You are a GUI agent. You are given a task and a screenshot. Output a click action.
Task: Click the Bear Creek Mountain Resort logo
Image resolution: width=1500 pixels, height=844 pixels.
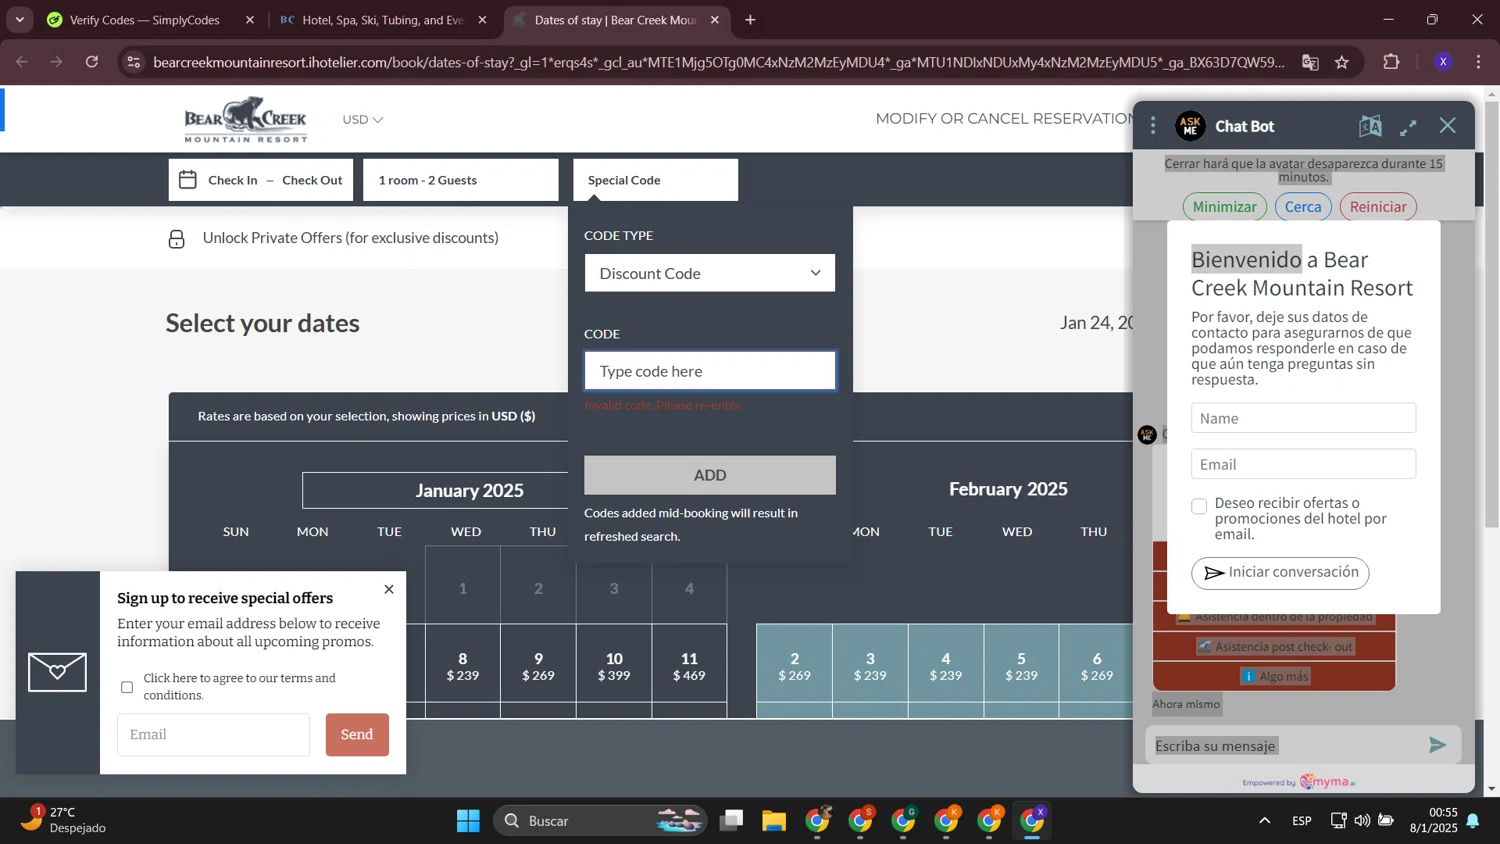pos(245,119)
